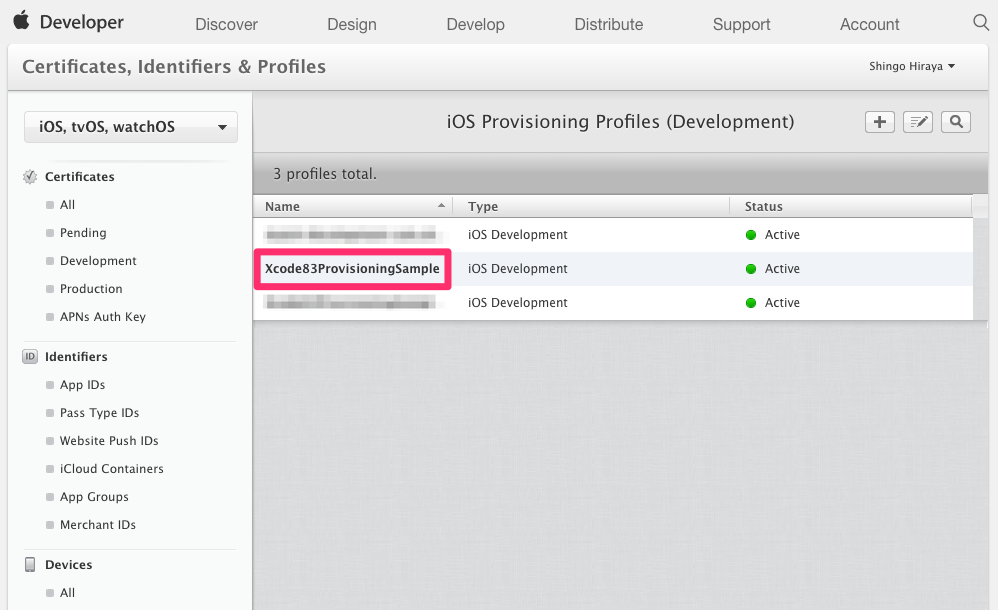Open the iOS, tvOS, watchOS platform dropdown
The width and height of the screenshot is (998, 610).
point(130,127)
